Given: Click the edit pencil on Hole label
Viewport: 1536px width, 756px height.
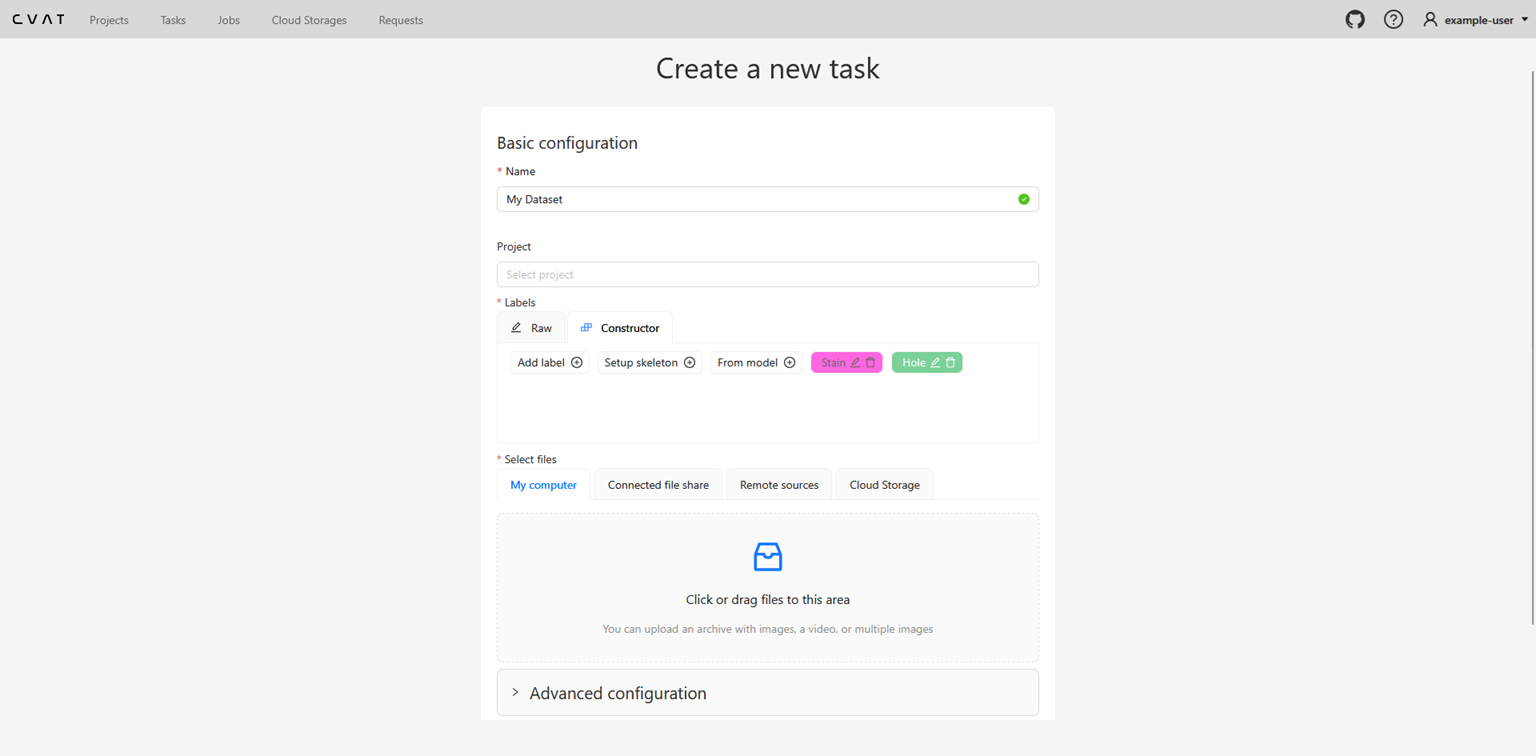Looking at the screenshot, I should (935, 363).
